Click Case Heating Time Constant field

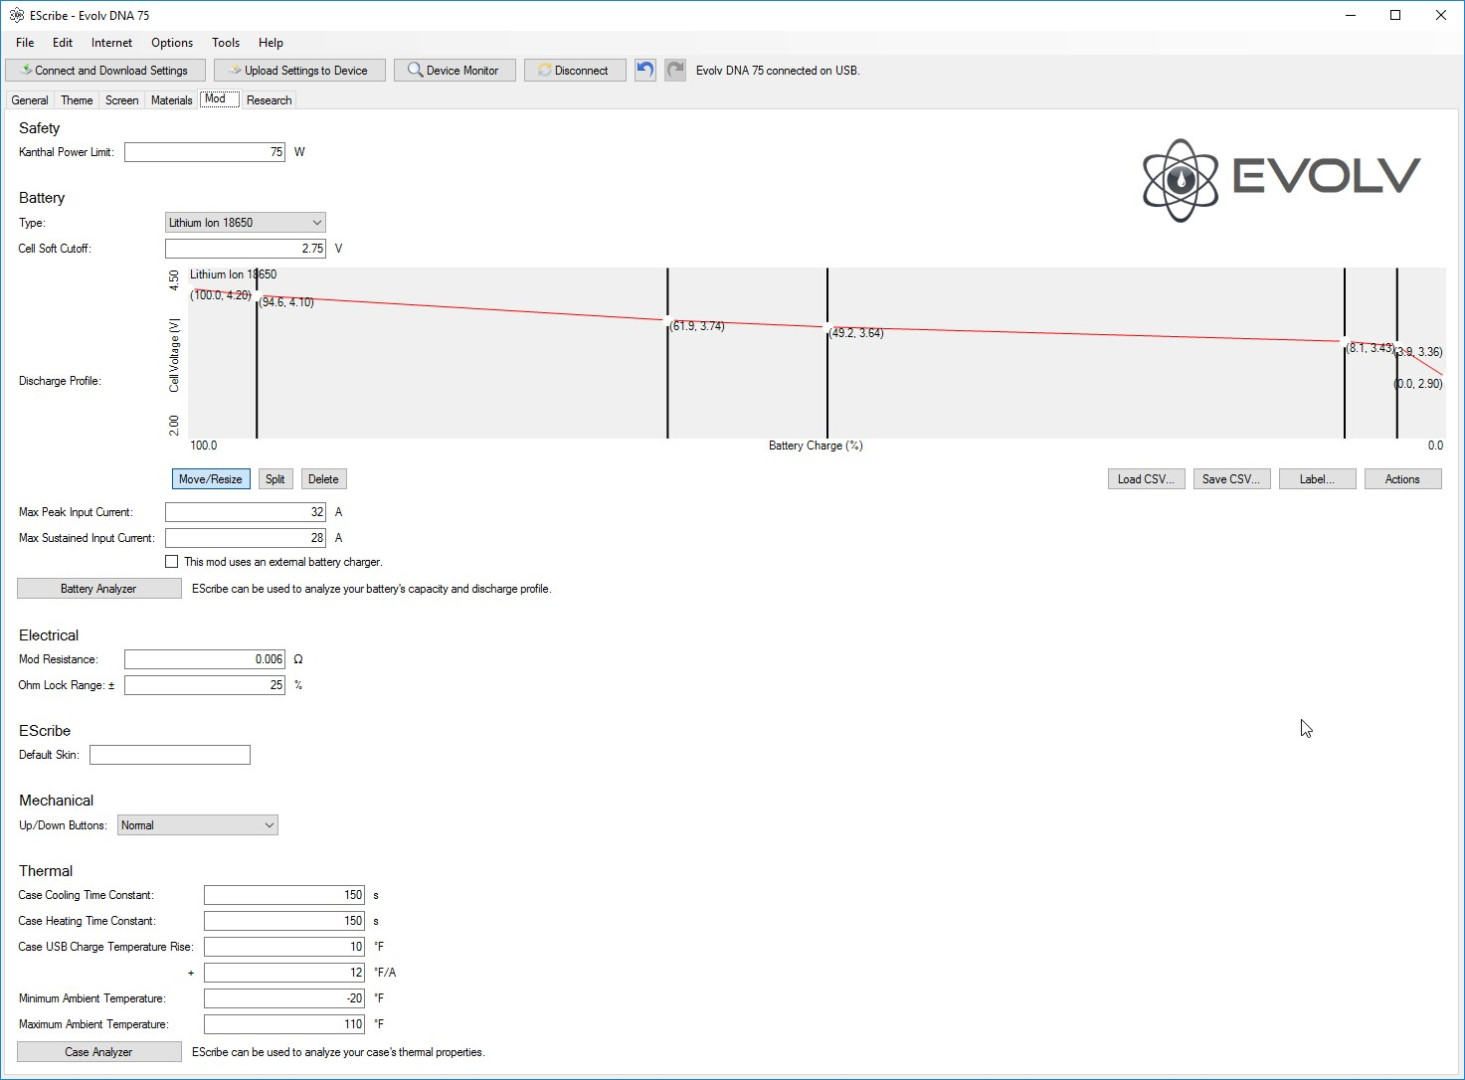pyautogui.click(x=285, y=921)
